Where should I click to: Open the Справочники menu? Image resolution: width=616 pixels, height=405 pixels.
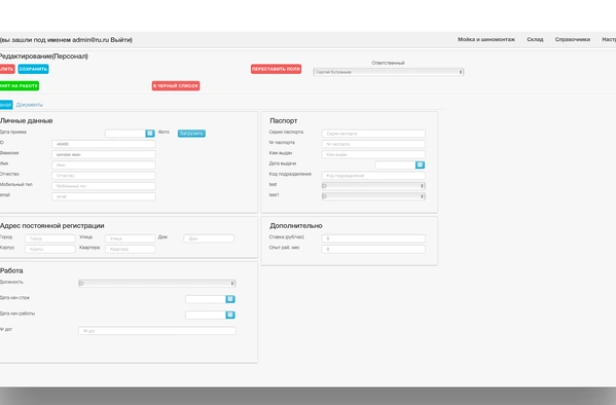(573, 40)
